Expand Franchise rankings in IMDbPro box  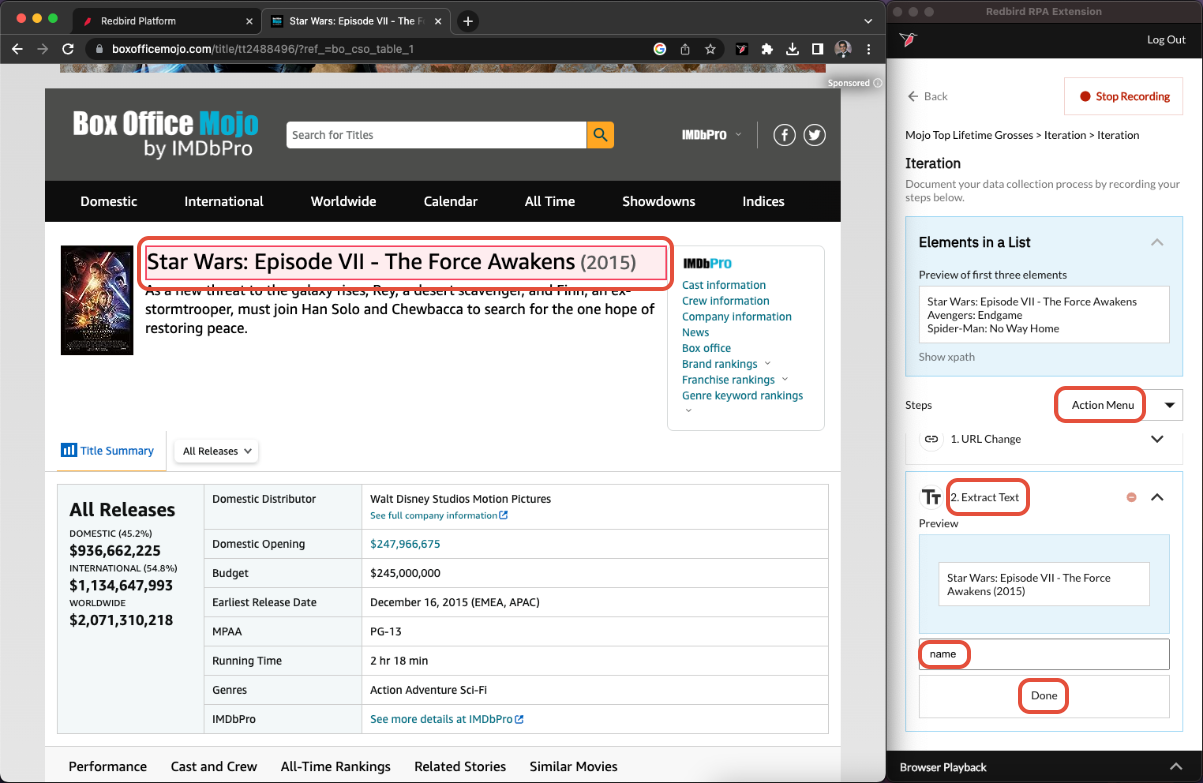(784, 380)
